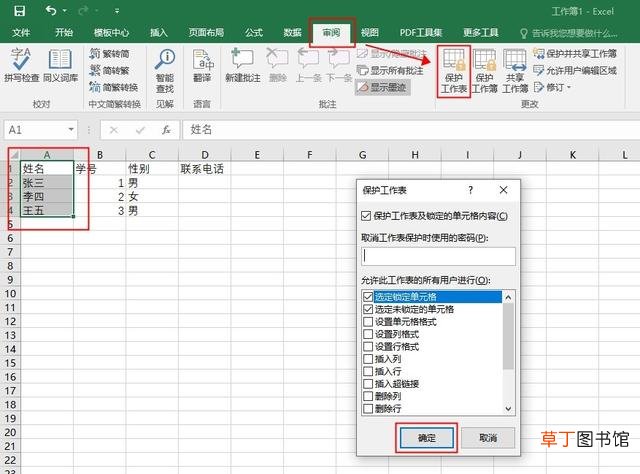Click the 翻译 translate icon
Image resolution: width=640 pixels, height=474 pixels.
[202, 65]
